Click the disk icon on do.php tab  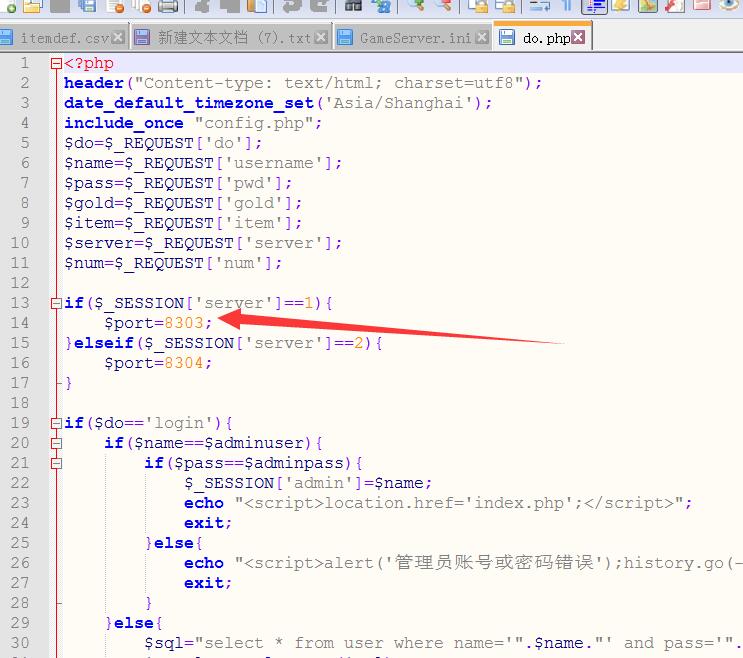point(507,37)
